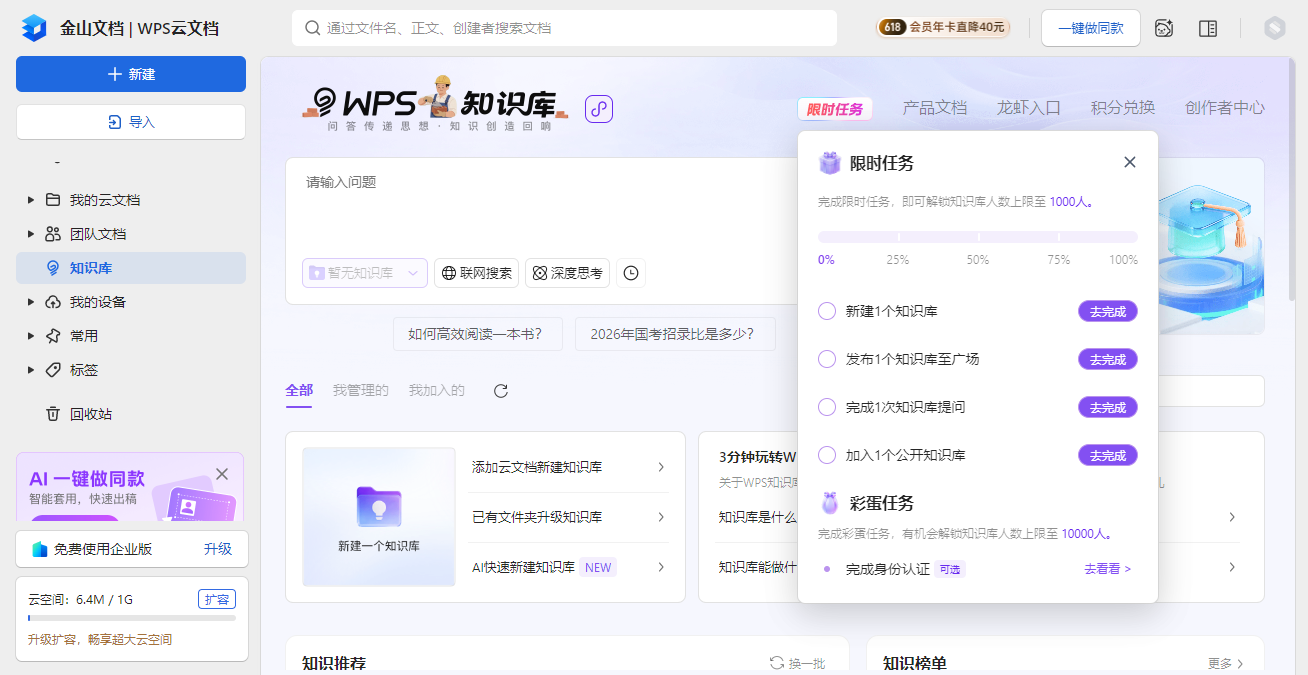Switch to 我管理的 tab
Image resolution: width=1308 pixels, height=675 pixels.
361,390
